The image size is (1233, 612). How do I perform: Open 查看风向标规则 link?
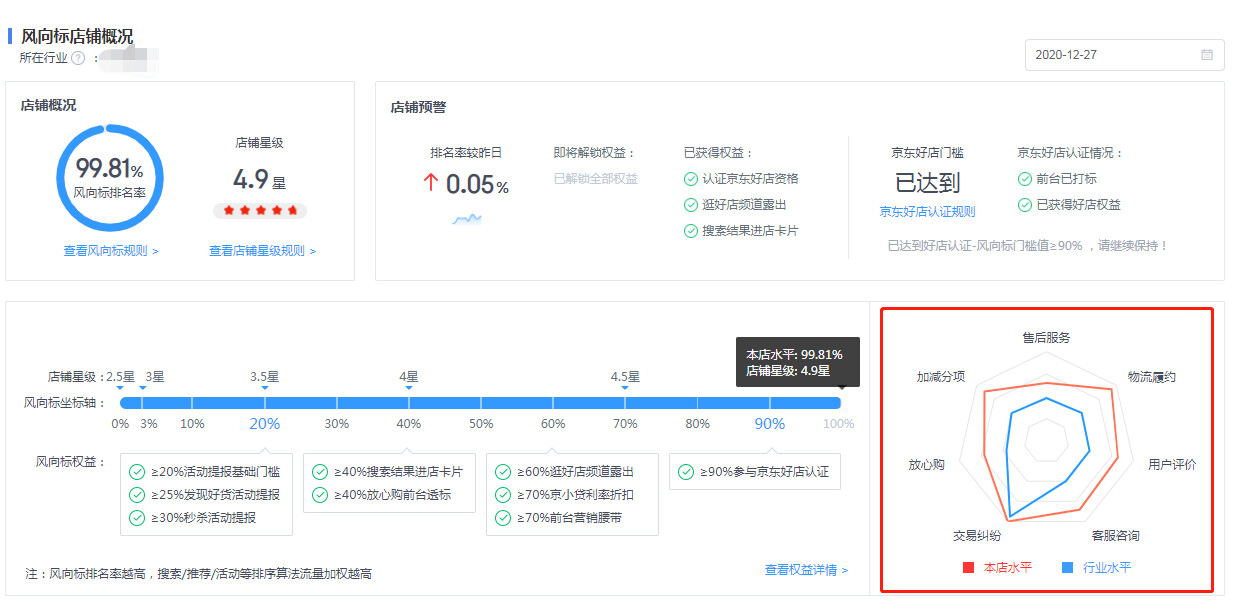[111, 251]
